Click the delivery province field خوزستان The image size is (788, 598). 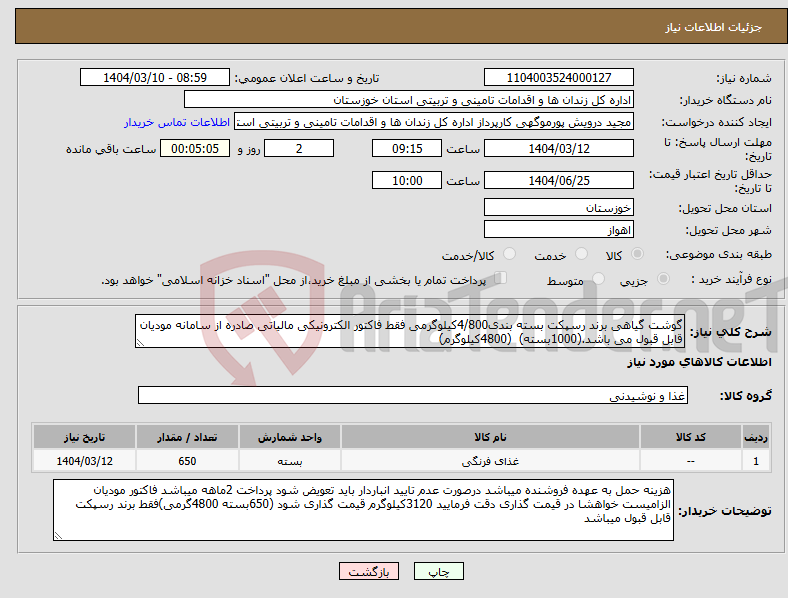tap(558, 207)
